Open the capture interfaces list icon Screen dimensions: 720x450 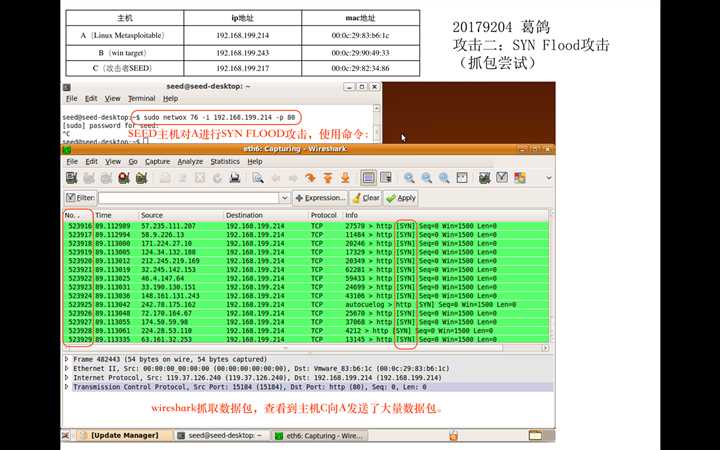click(x=71, y=178)
